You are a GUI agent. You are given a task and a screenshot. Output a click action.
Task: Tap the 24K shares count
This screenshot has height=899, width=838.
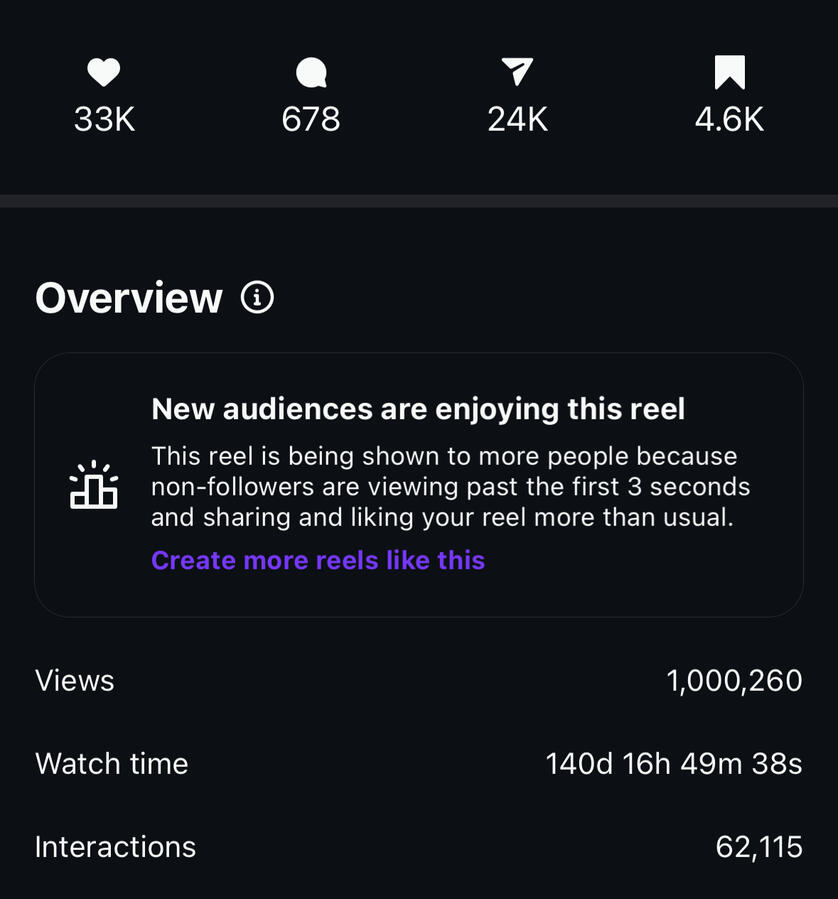point(517,120)
